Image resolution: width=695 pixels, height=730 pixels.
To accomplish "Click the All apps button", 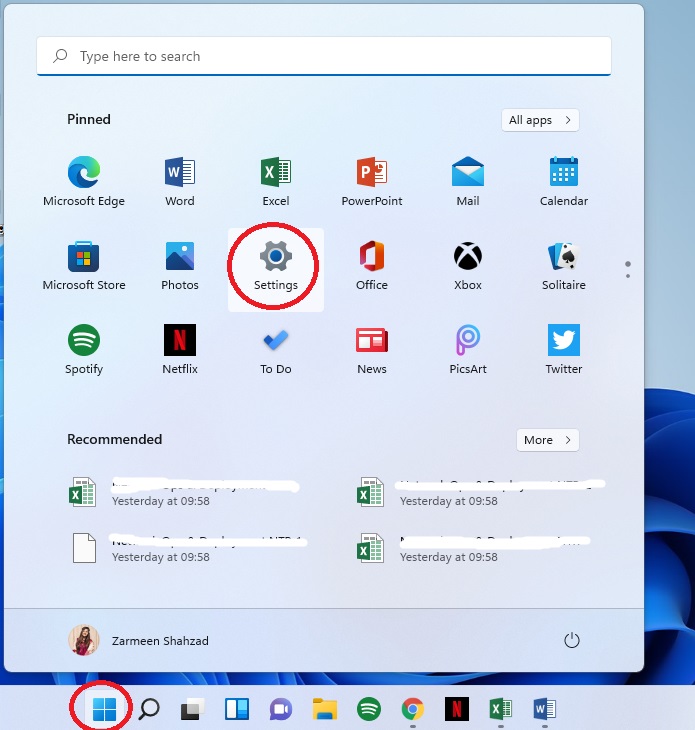I will (x=540, y=120).
